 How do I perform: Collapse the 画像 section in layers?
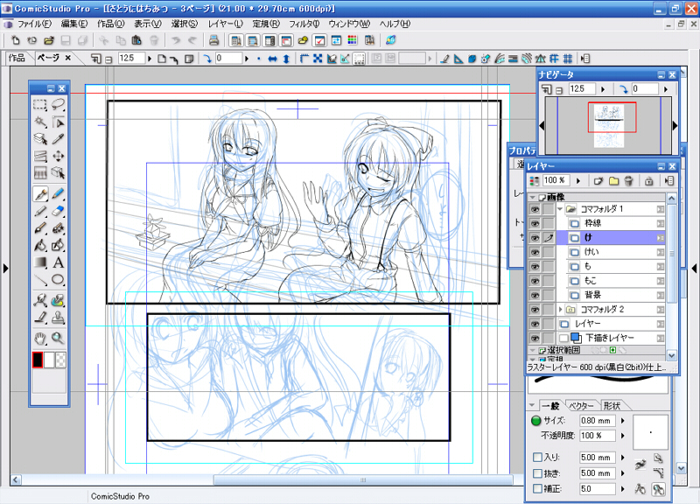click(532, 197)
